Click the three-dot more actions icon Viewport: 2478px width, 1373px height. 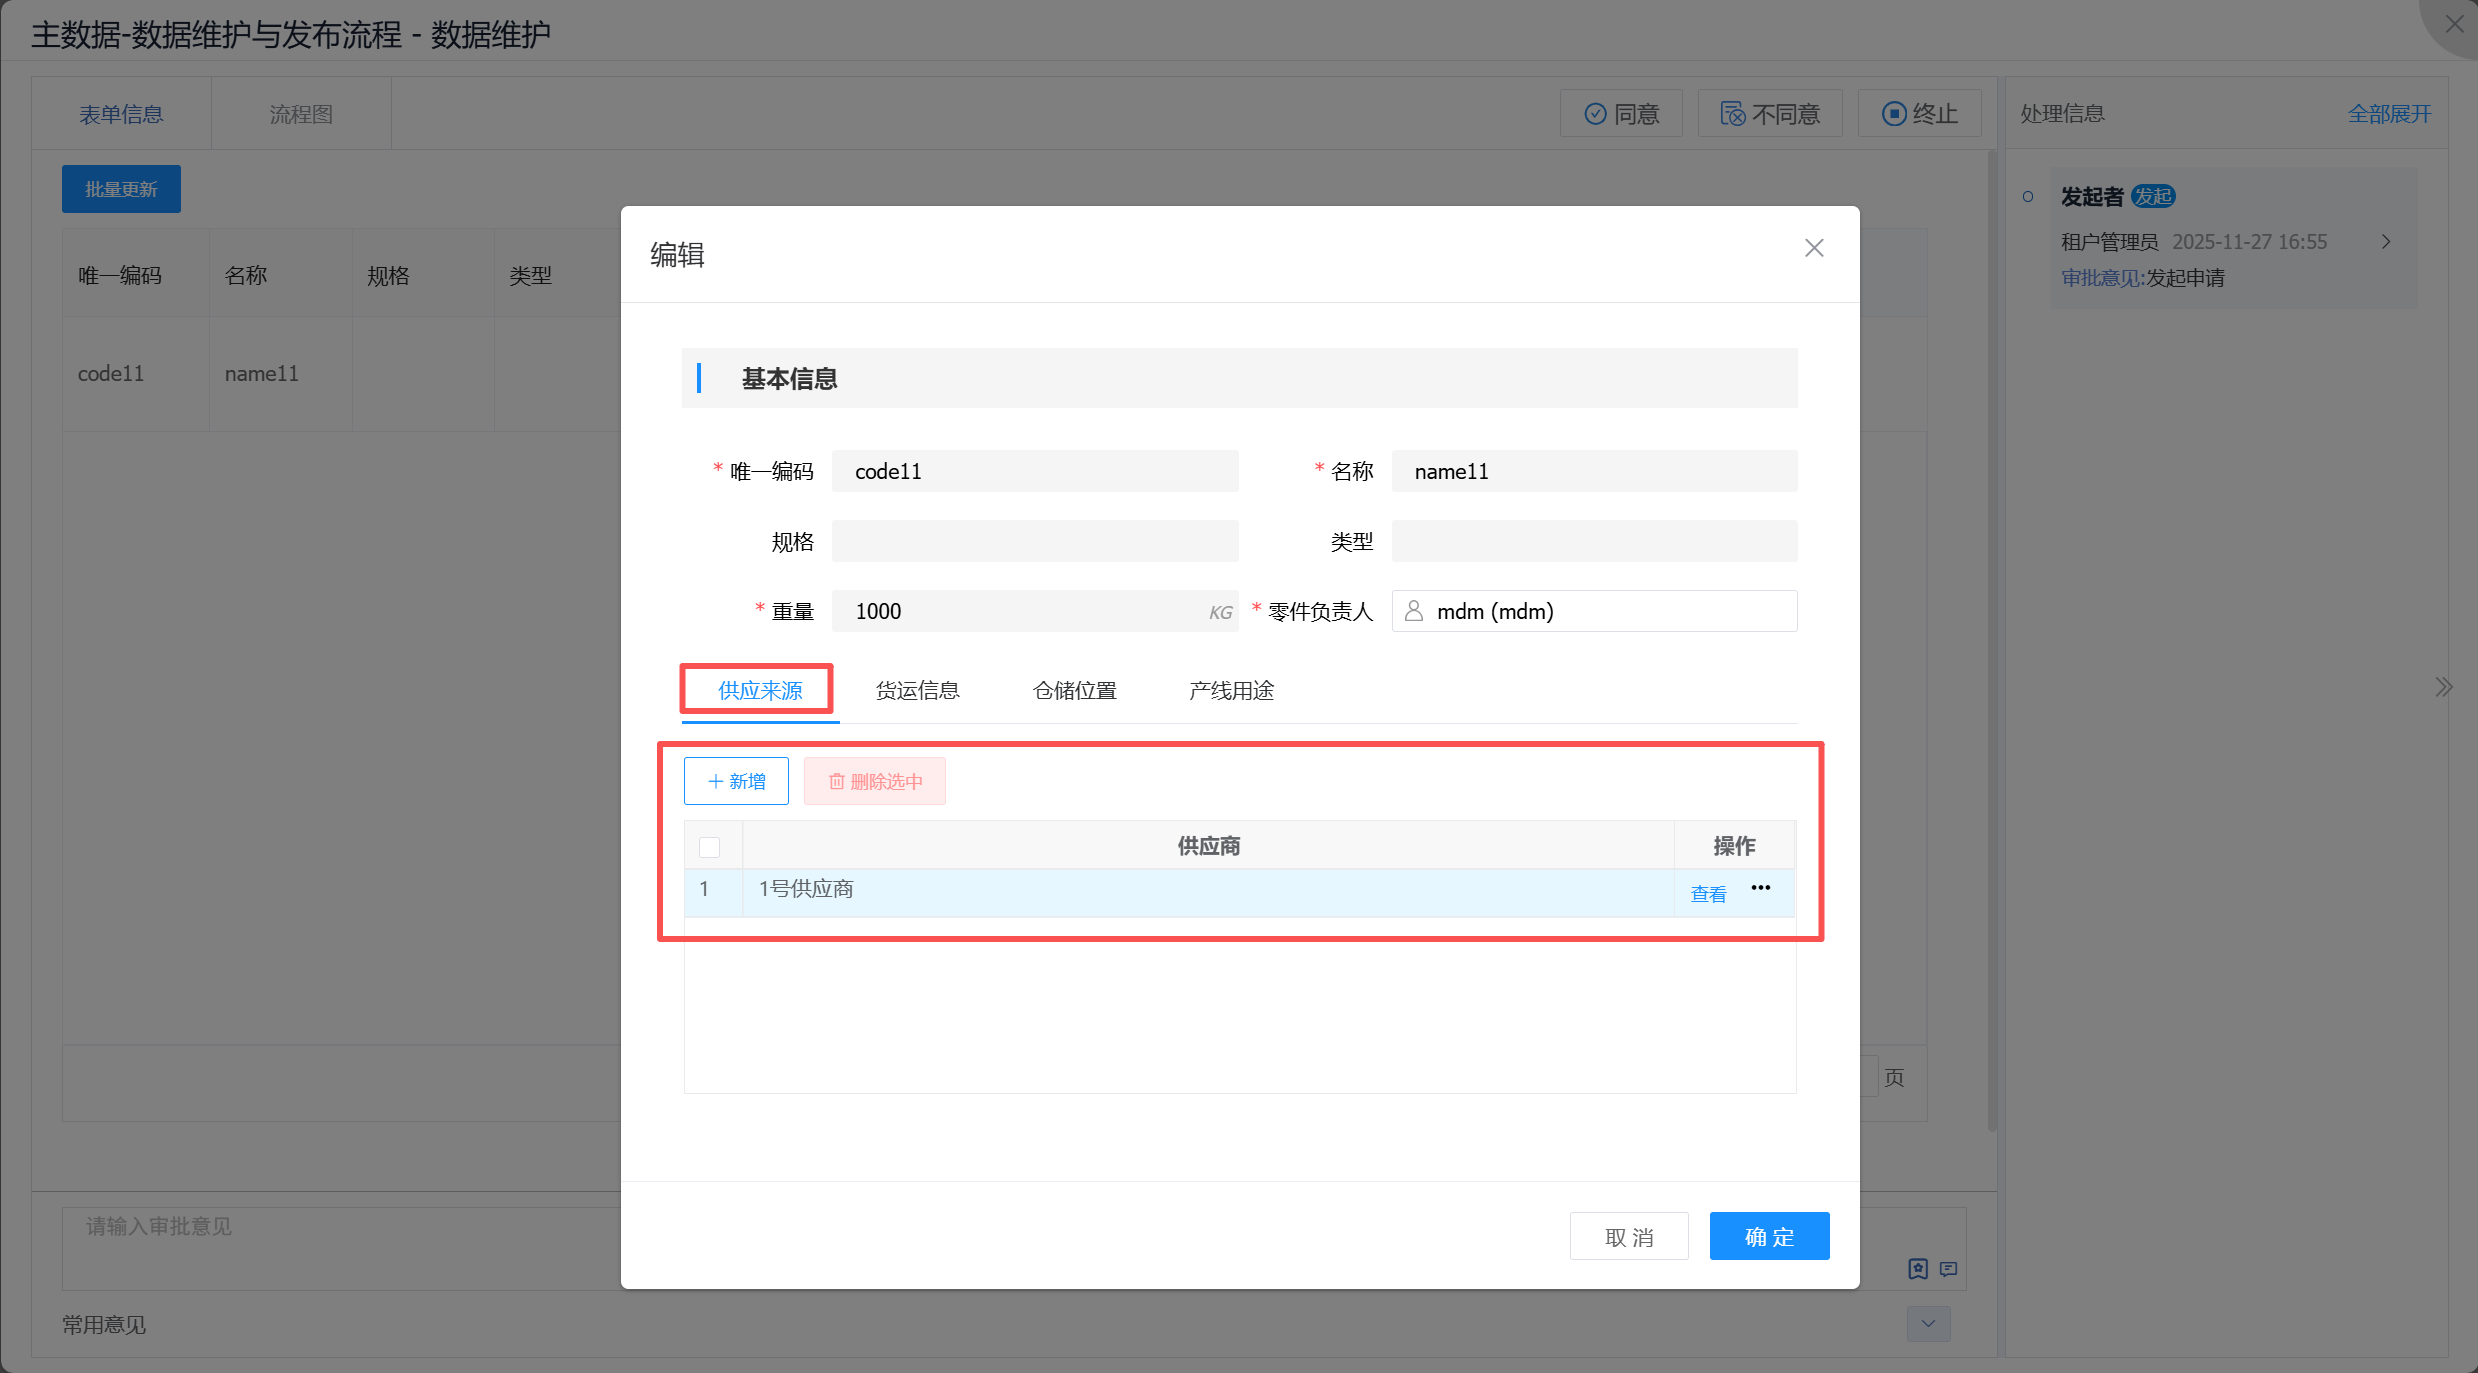1760,888
